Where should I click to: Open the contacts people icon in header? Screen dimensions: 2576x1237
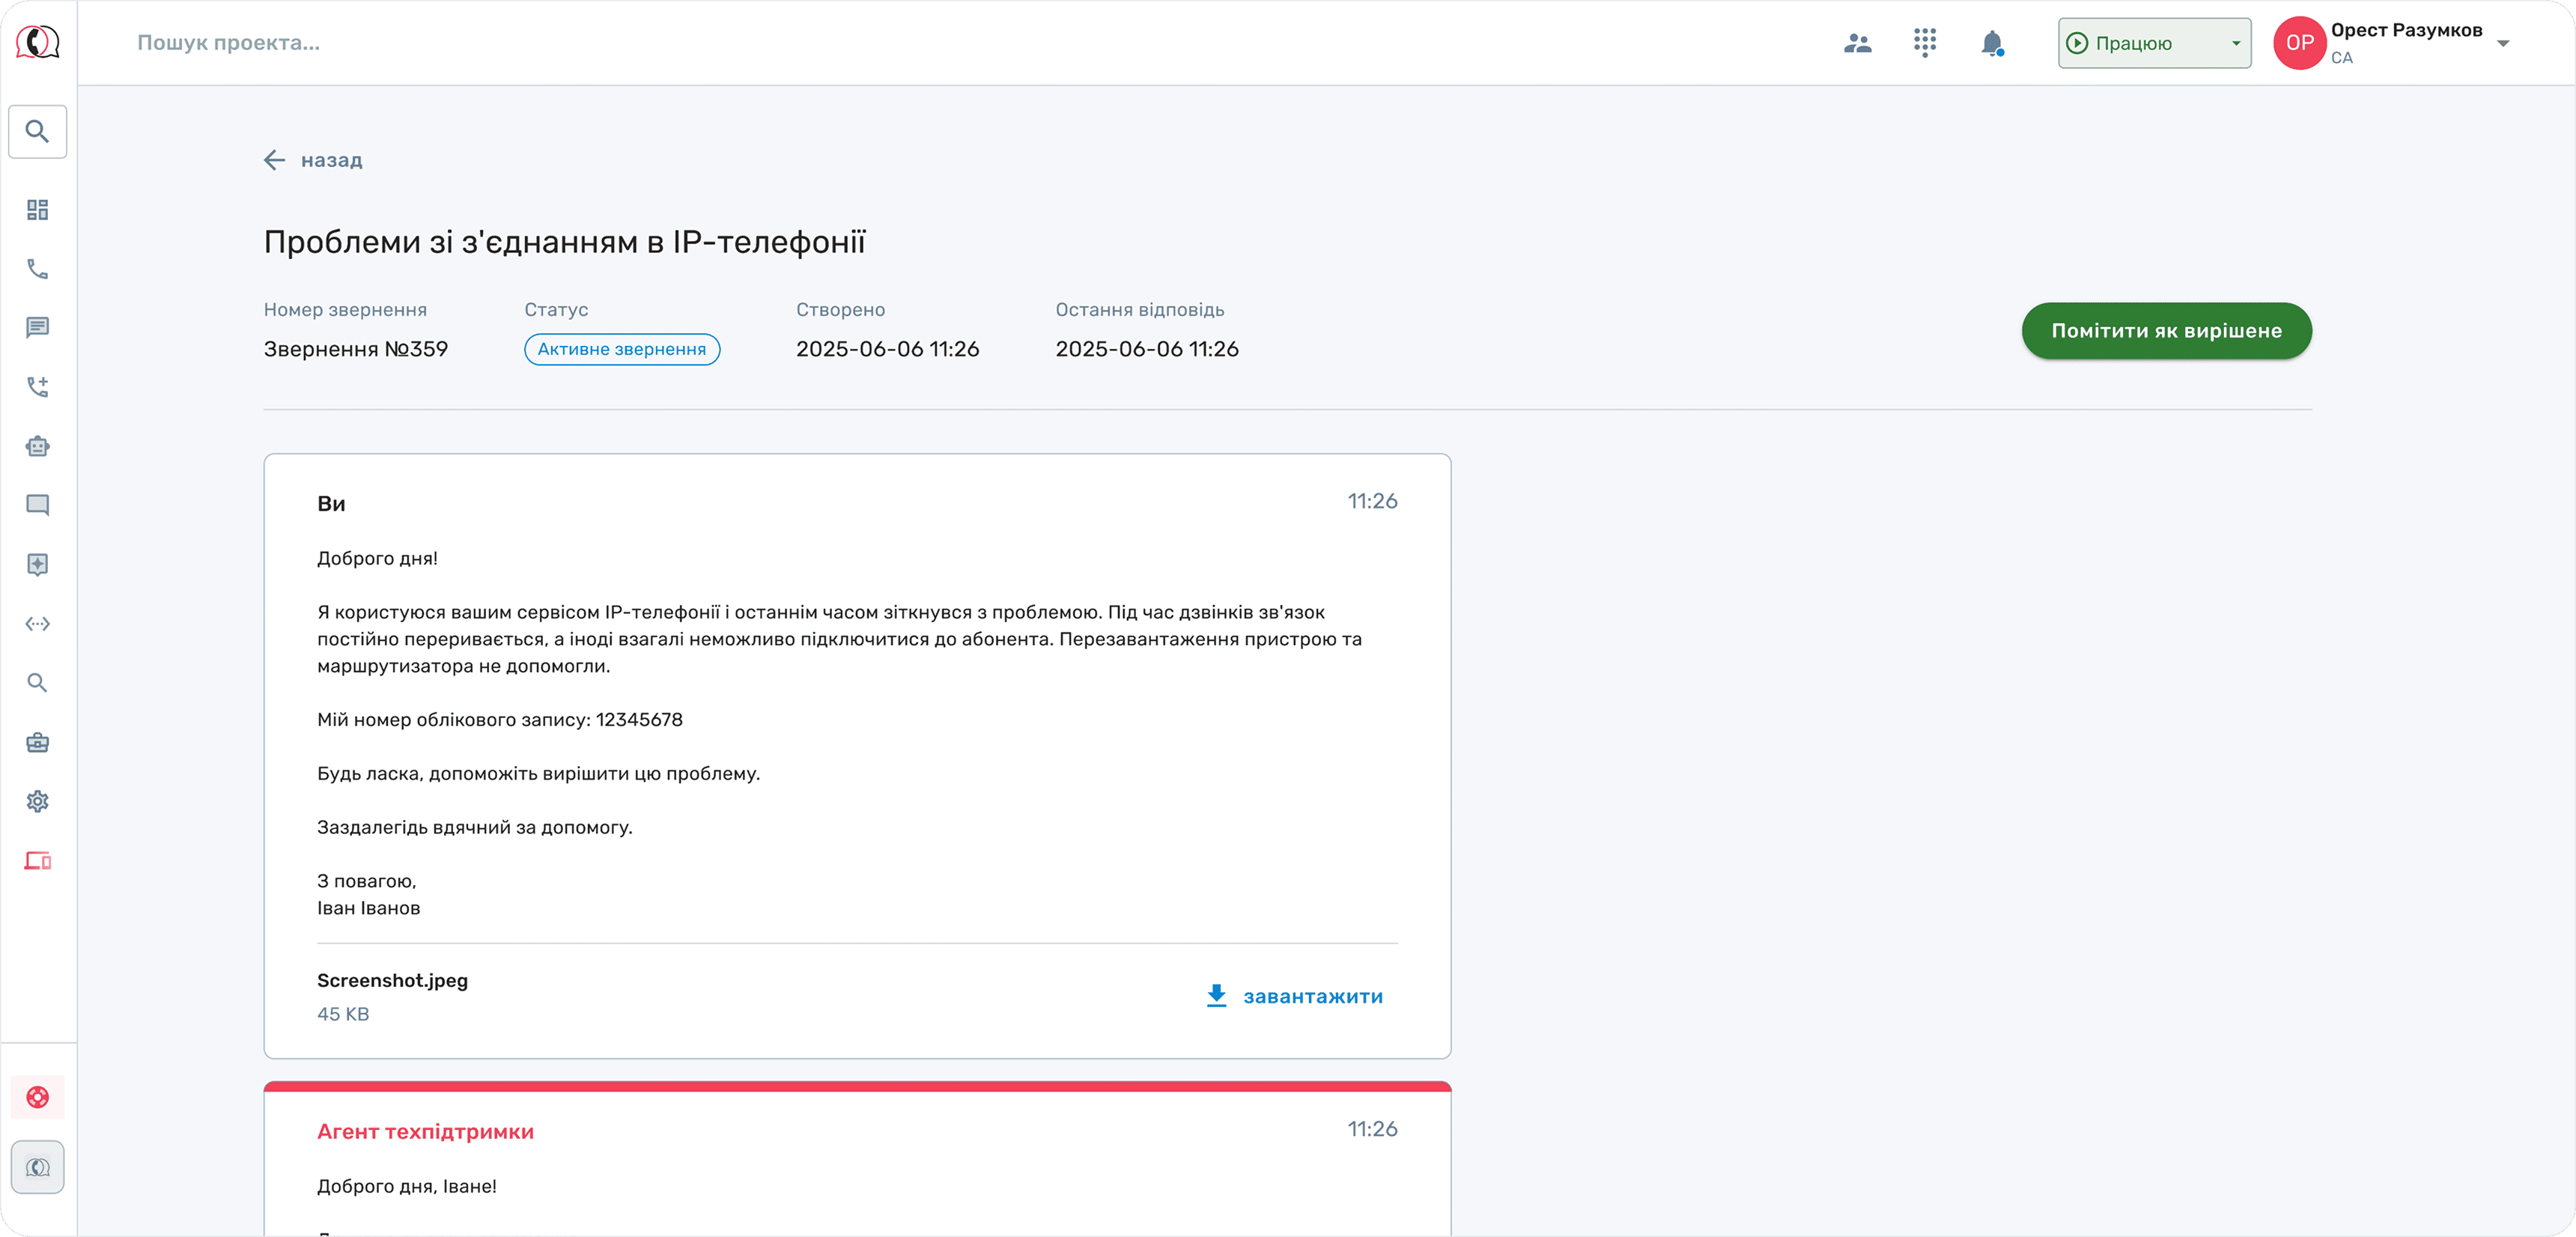pos(1857,43)
